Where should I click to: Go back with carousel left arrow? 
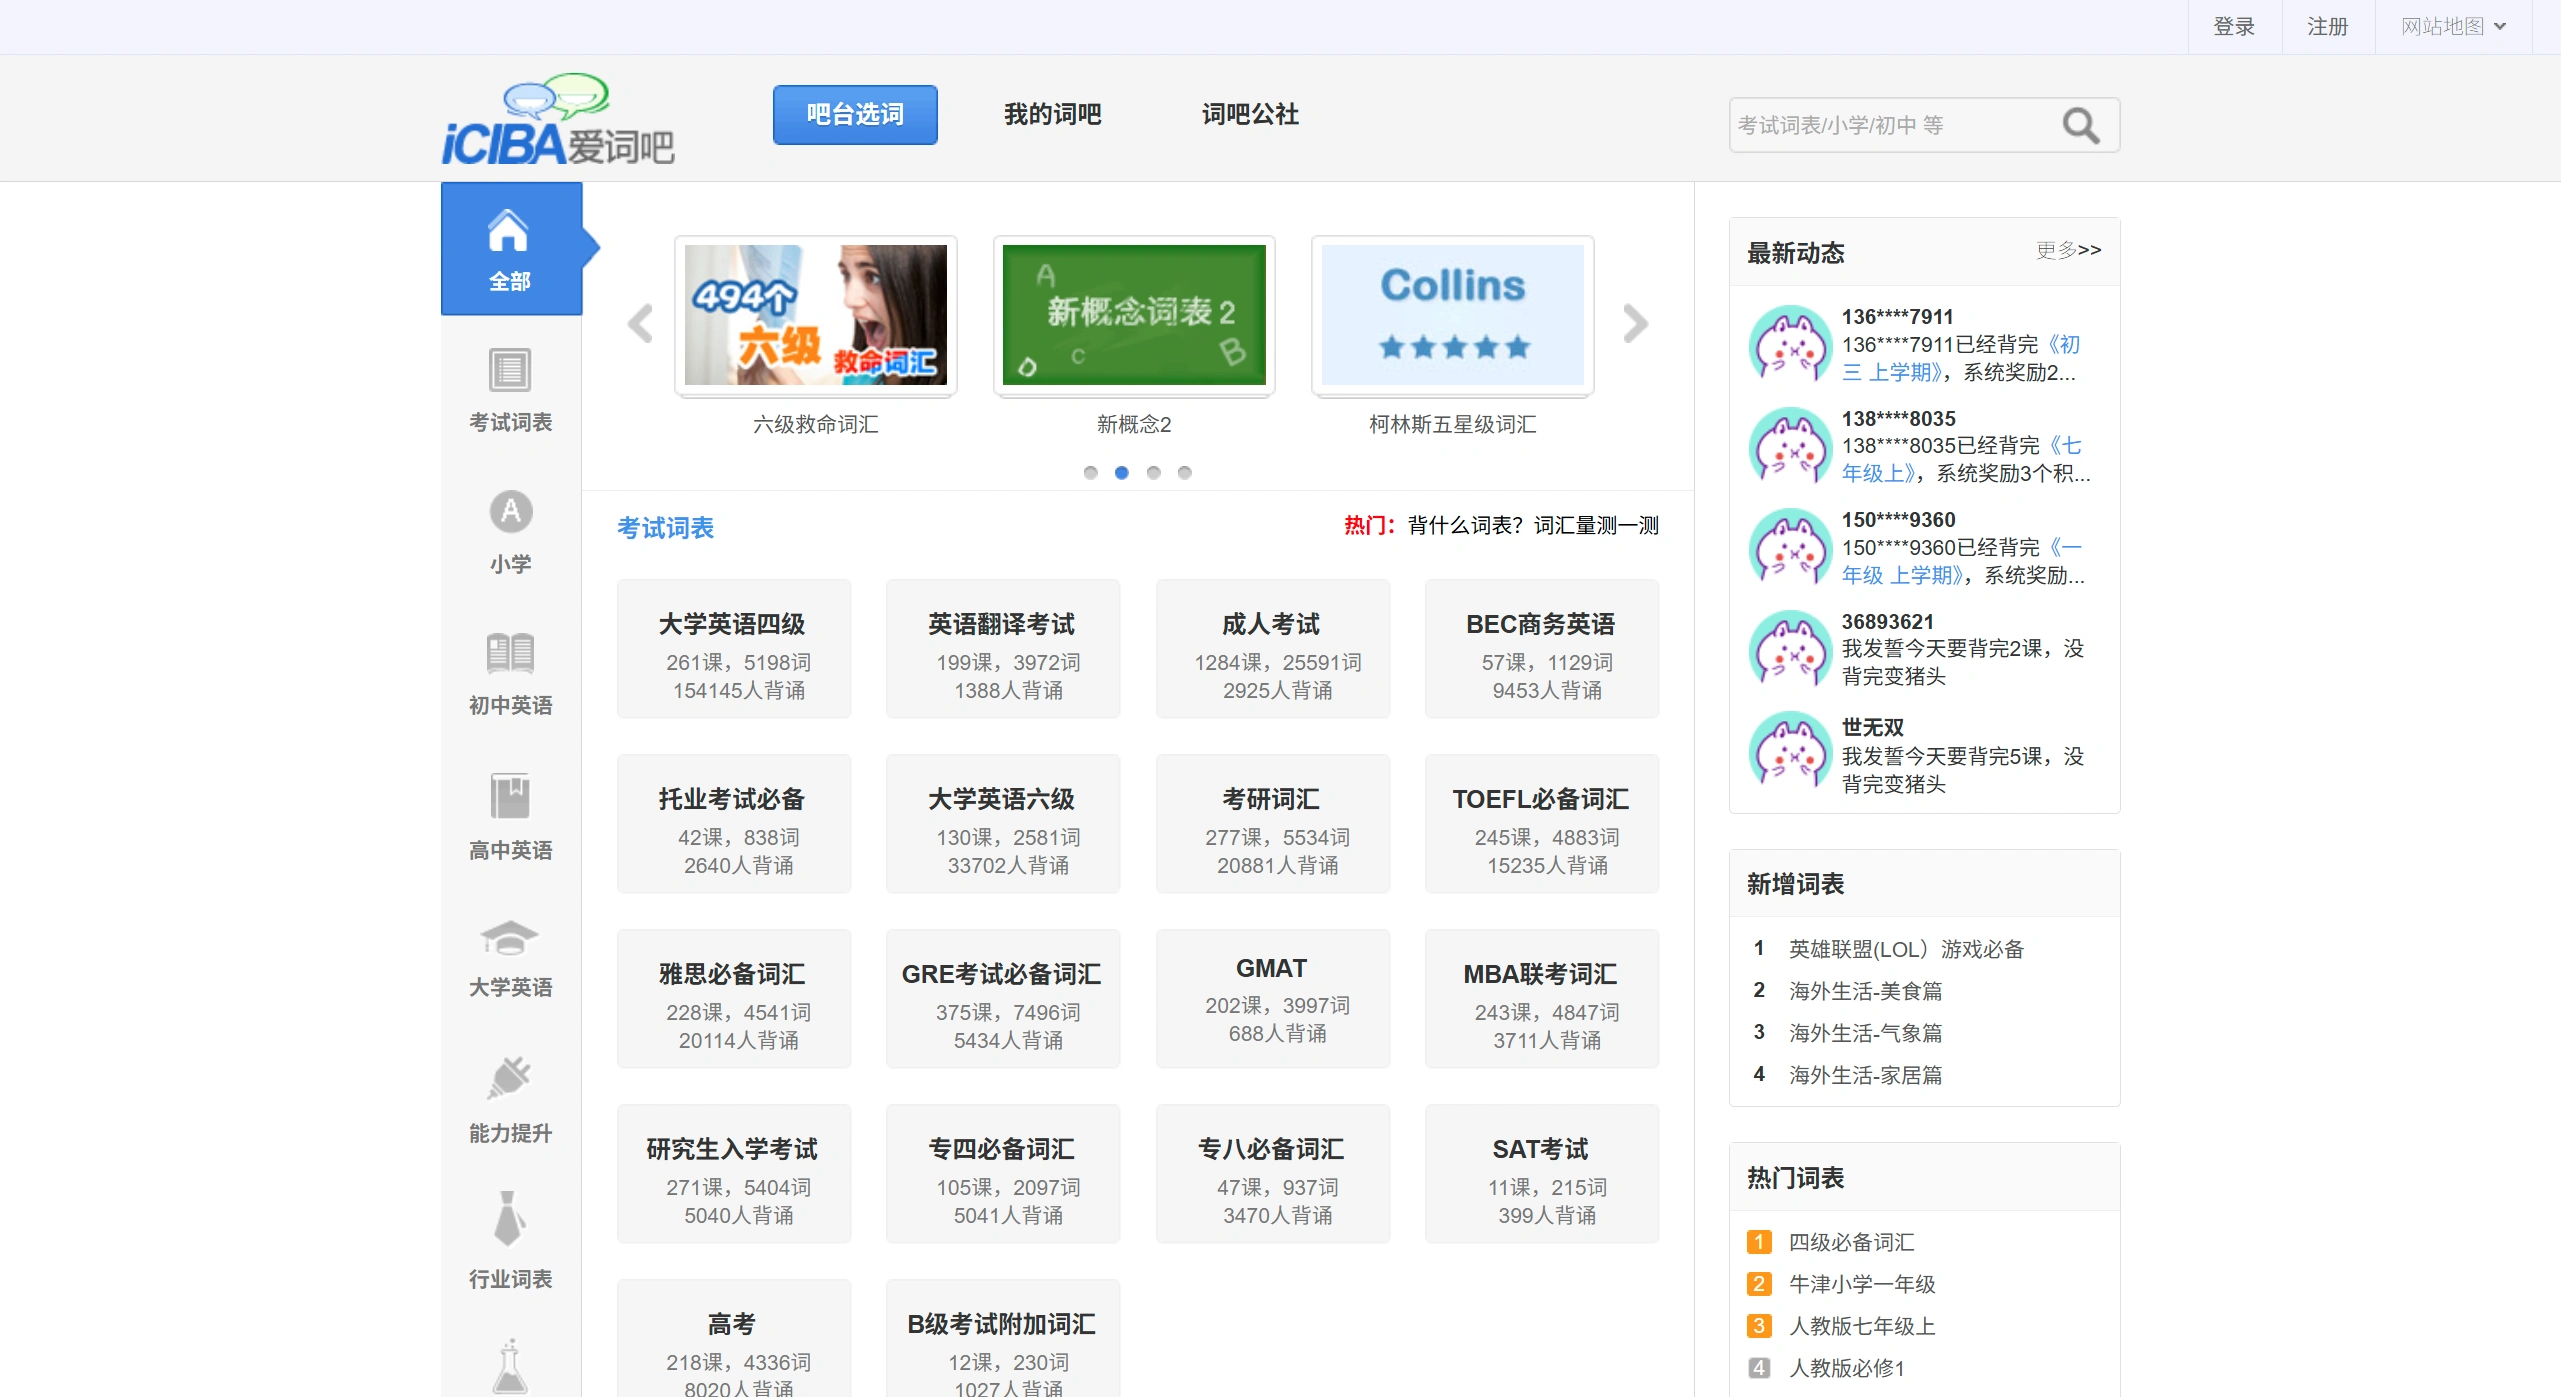[641, 323]
